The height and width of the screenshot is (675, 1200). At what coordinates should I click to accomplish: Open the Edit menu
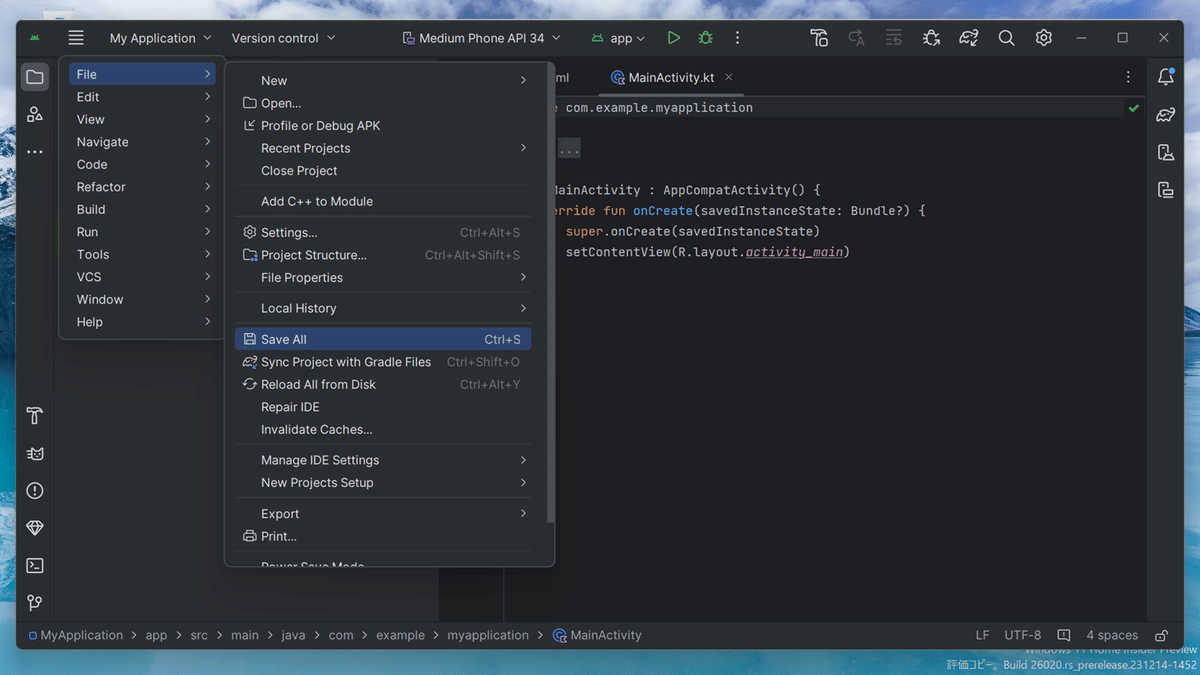tap(143, 97)
